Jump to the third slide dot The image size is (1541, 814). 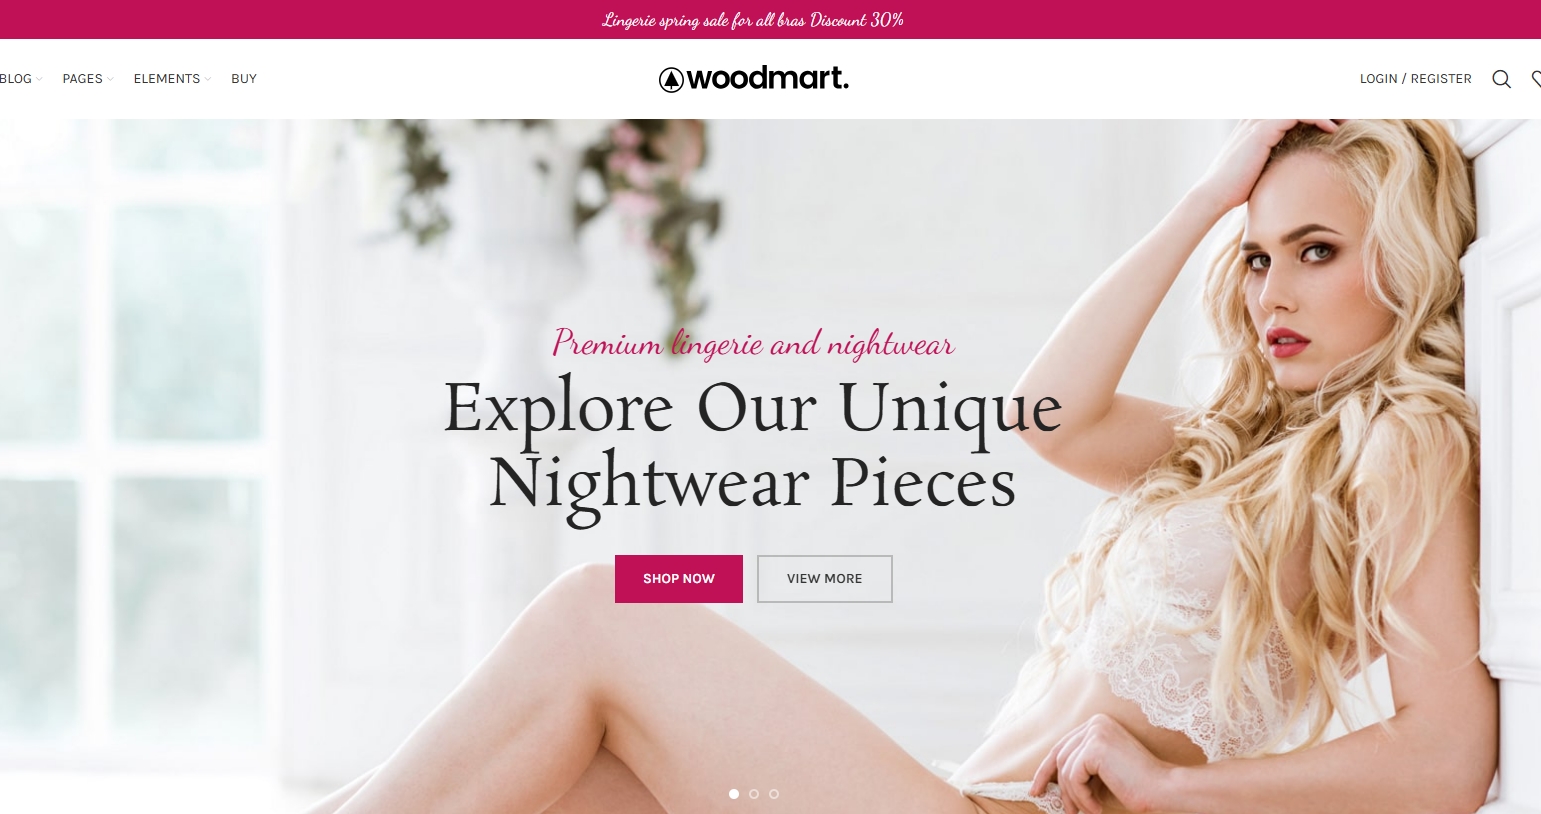tap(774, 794)
